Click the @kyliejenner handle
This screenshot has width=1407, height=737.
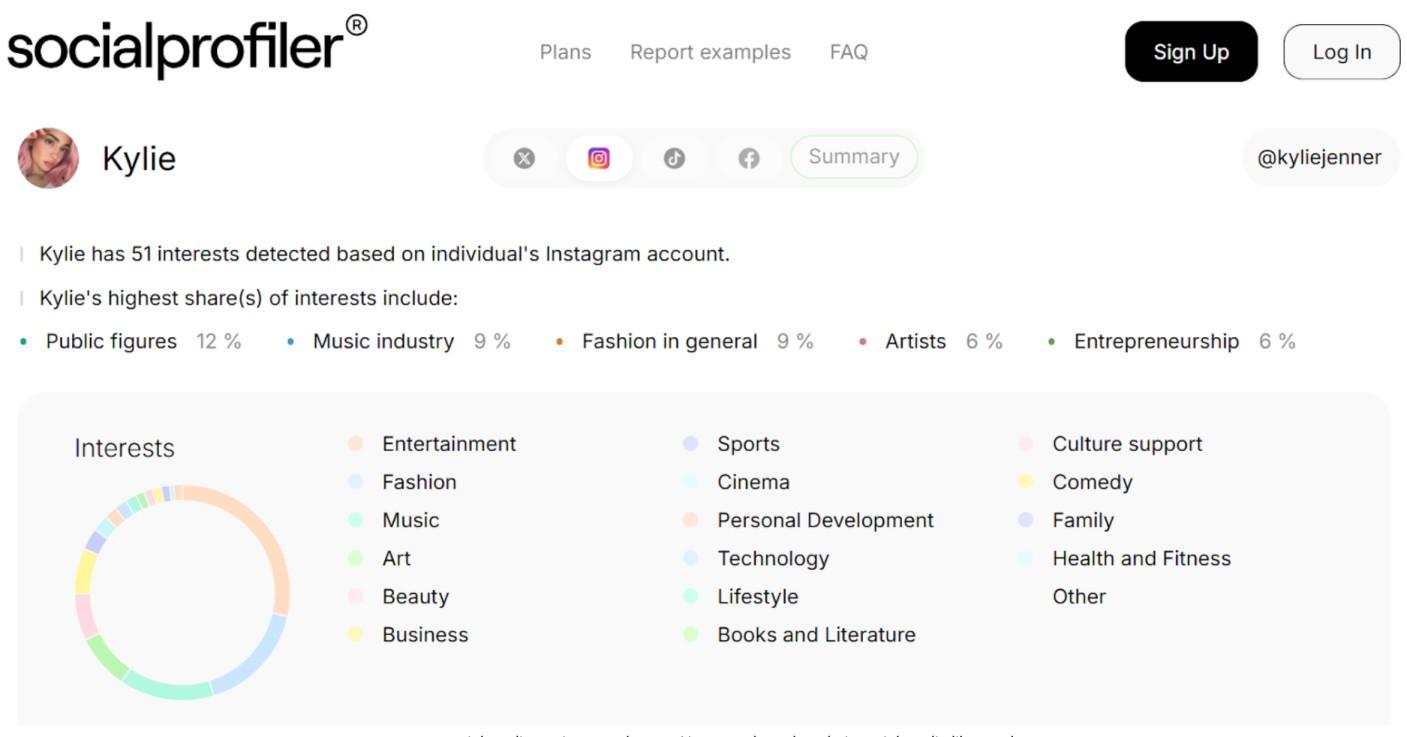1320,157
